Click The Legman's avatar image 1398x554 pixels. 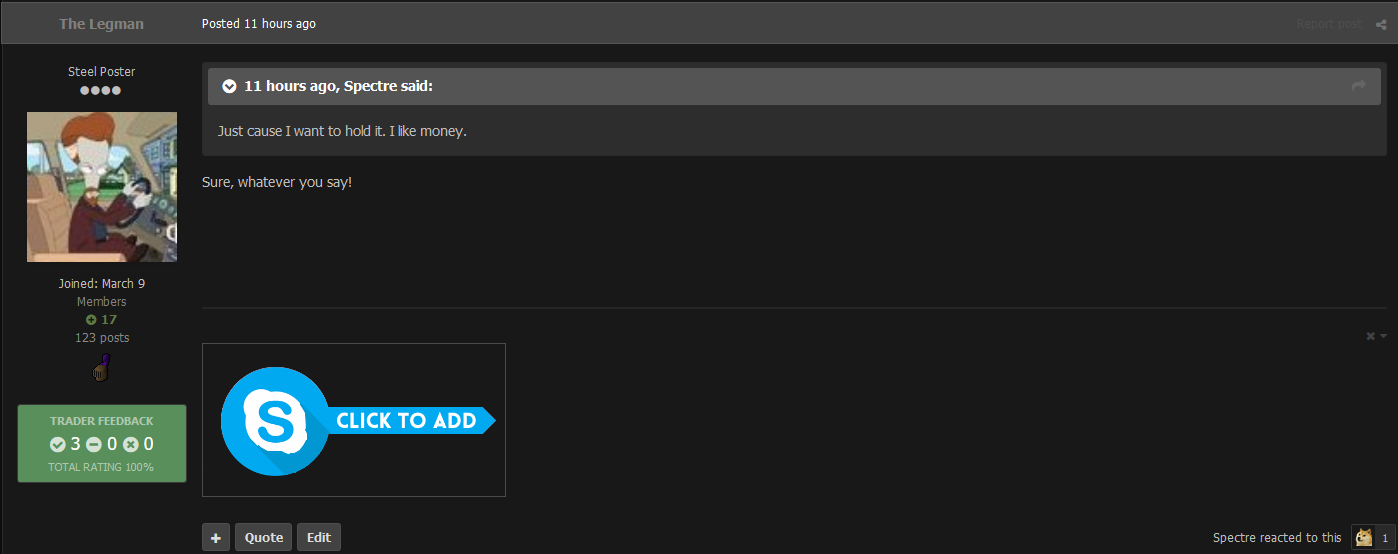point(102,187)
